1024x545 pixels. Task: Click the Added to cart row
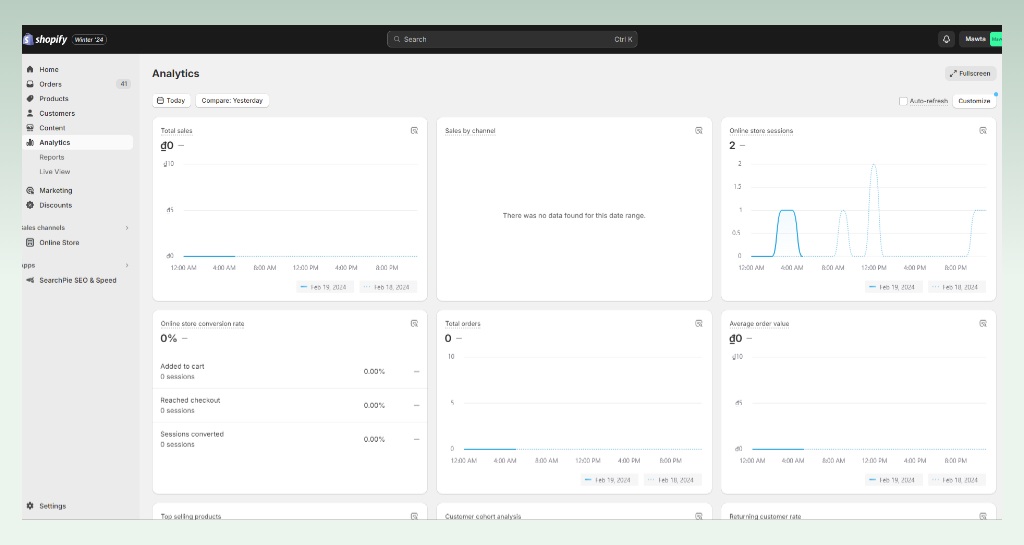[x=290, y=371]
